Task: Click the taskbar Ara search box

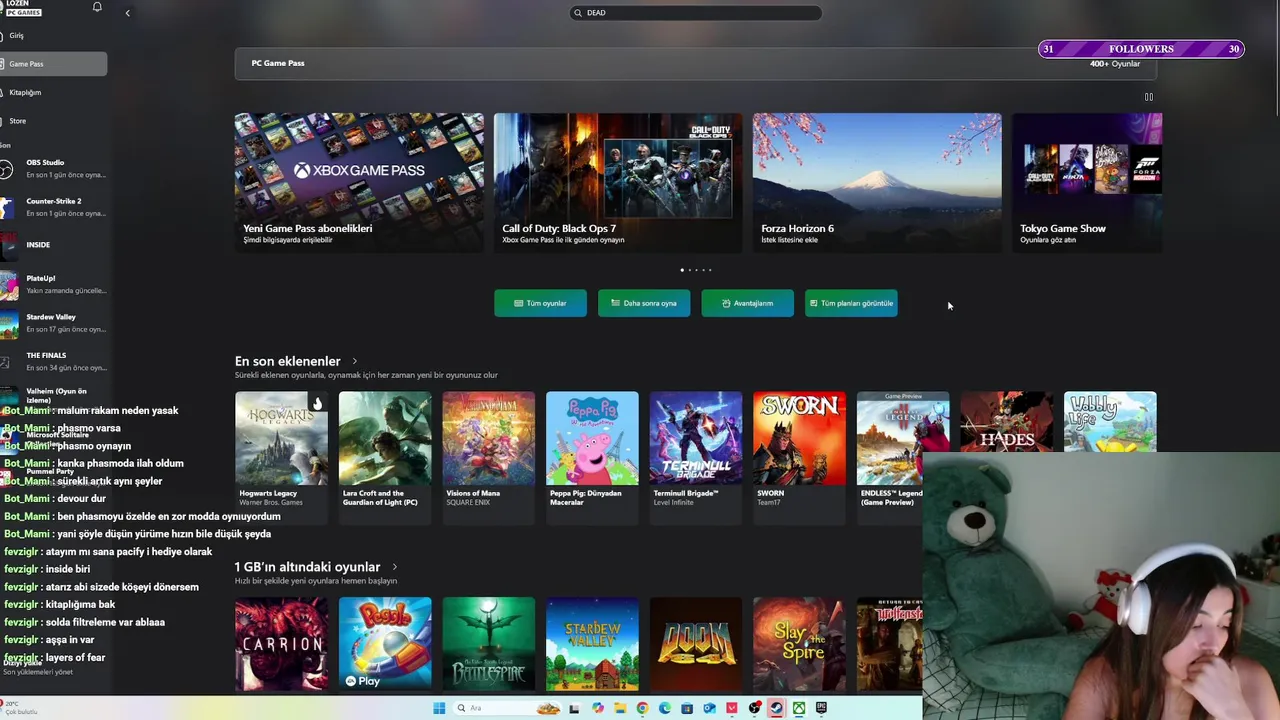Action: (507, 708)
